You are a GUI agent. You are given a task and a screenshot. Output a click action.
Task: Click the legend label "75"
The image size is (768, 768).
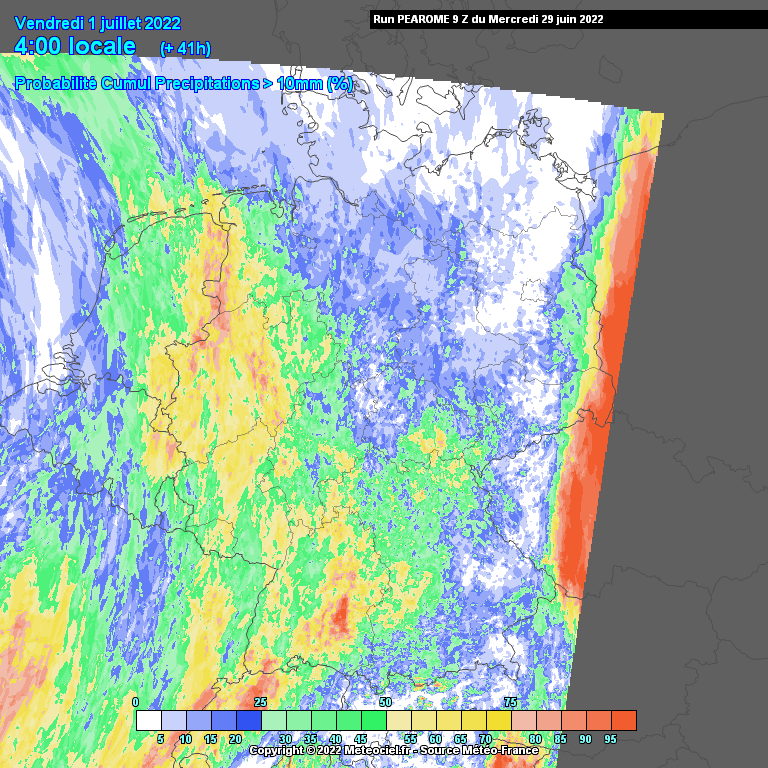click(510, 703)
